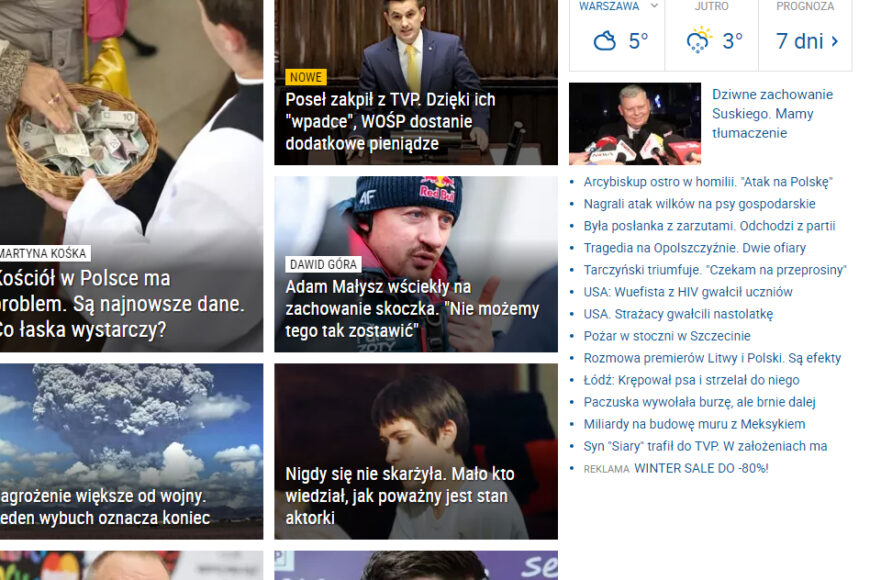Click the Suski video thumbnail
The width and height of the screenshot is (870, 580).
coord(634,123)
